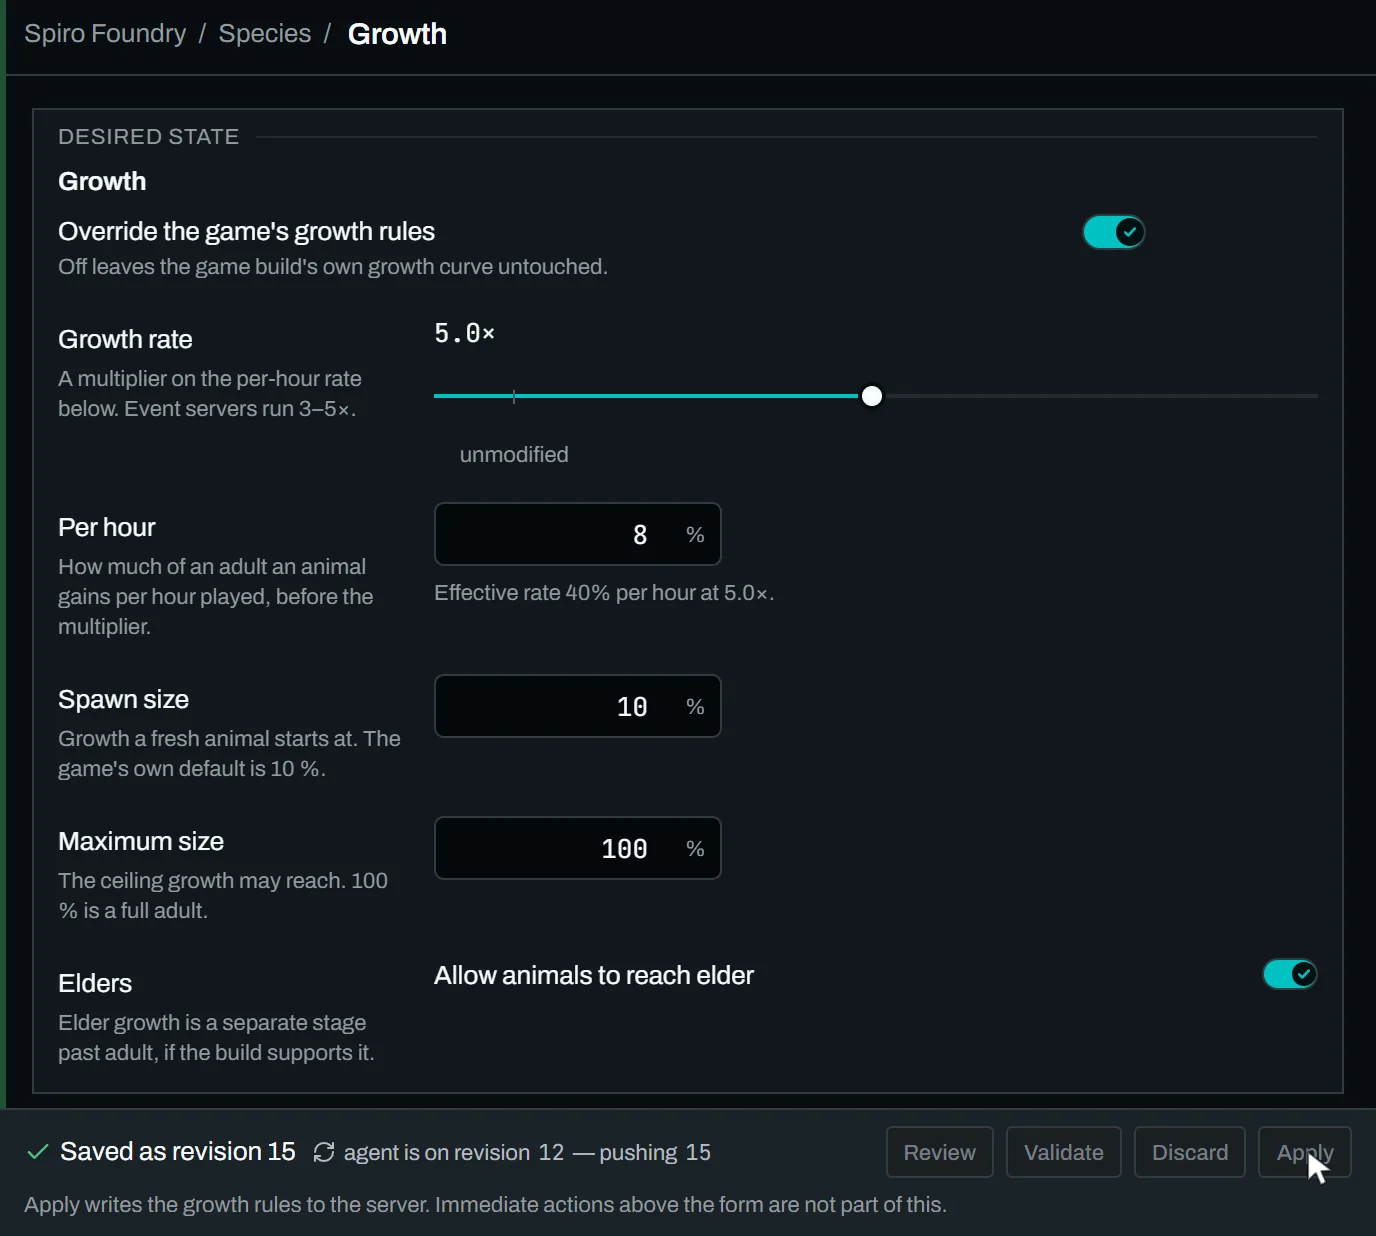Edit the Spawn size percent field
Screen dimensions: 1376x1236
[578, 706]
